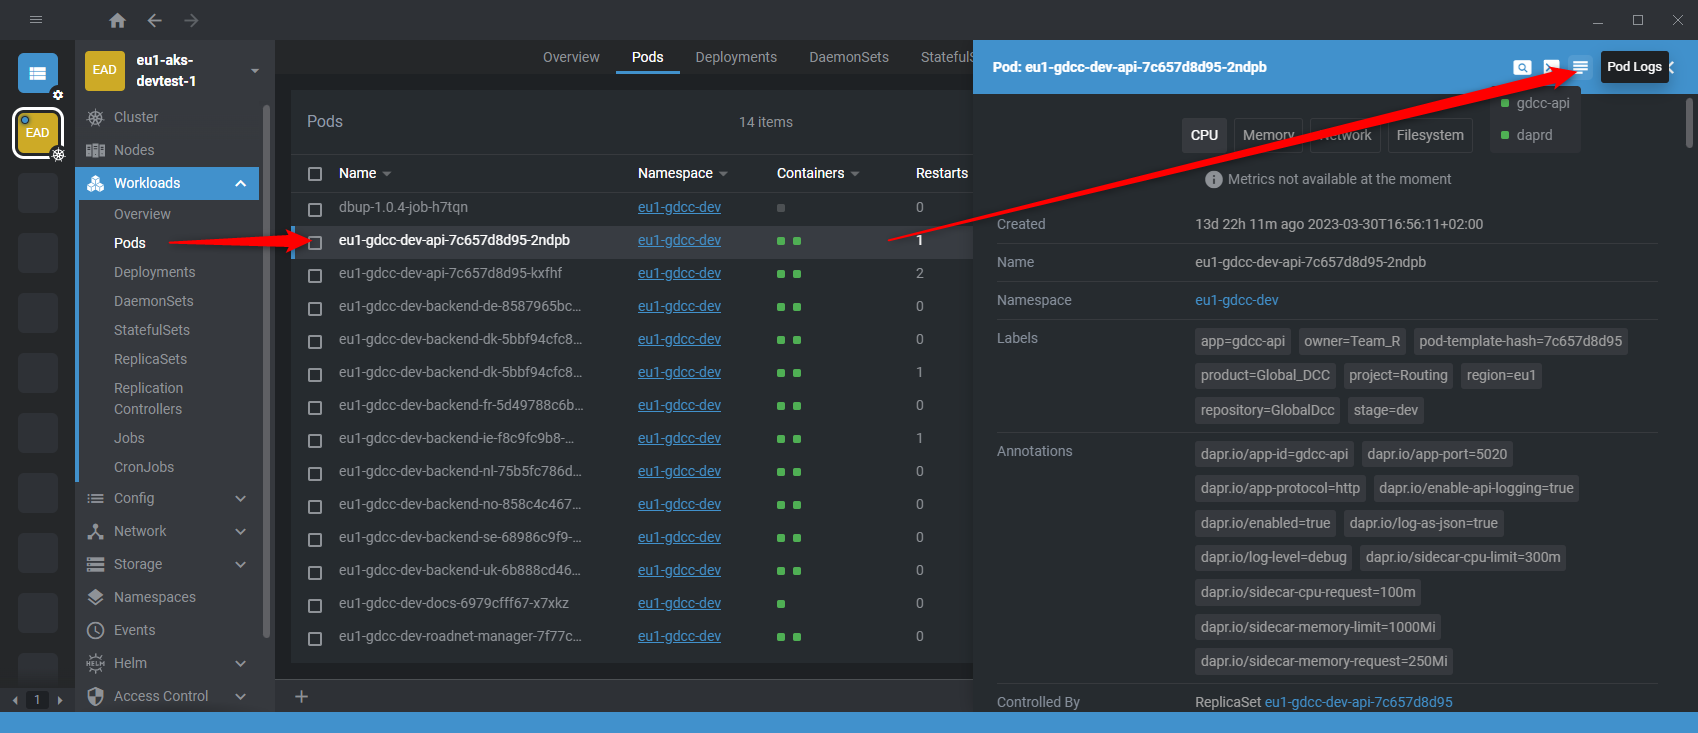The width and height of the screenshot is (1698, 733).
Task: Click the Network topology icon in the sidebar
Action: click(x=96, y=531)
